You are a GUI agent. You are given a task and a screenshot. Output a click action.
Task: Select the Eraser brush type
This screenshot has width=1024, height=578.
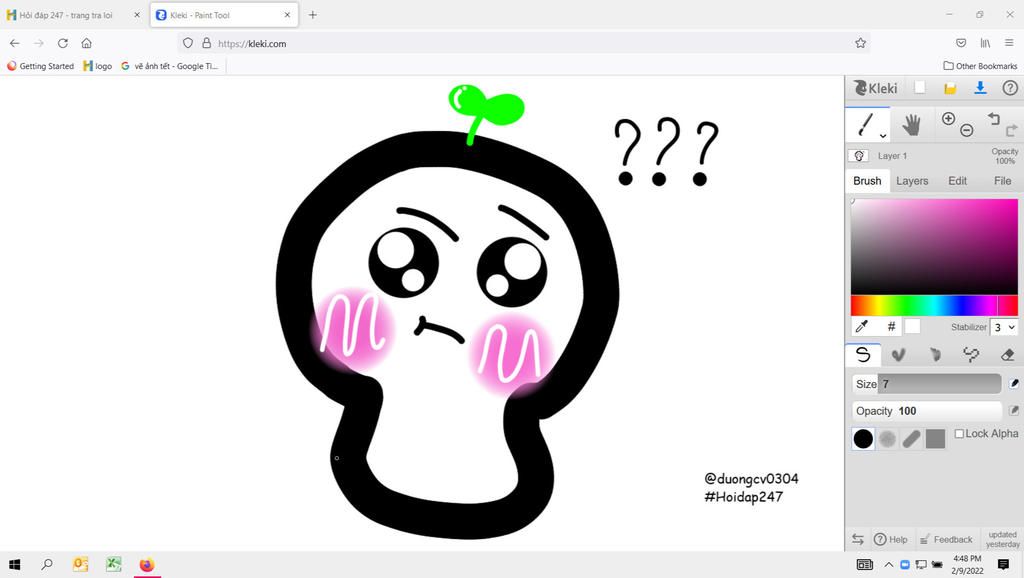(1007, 354)
